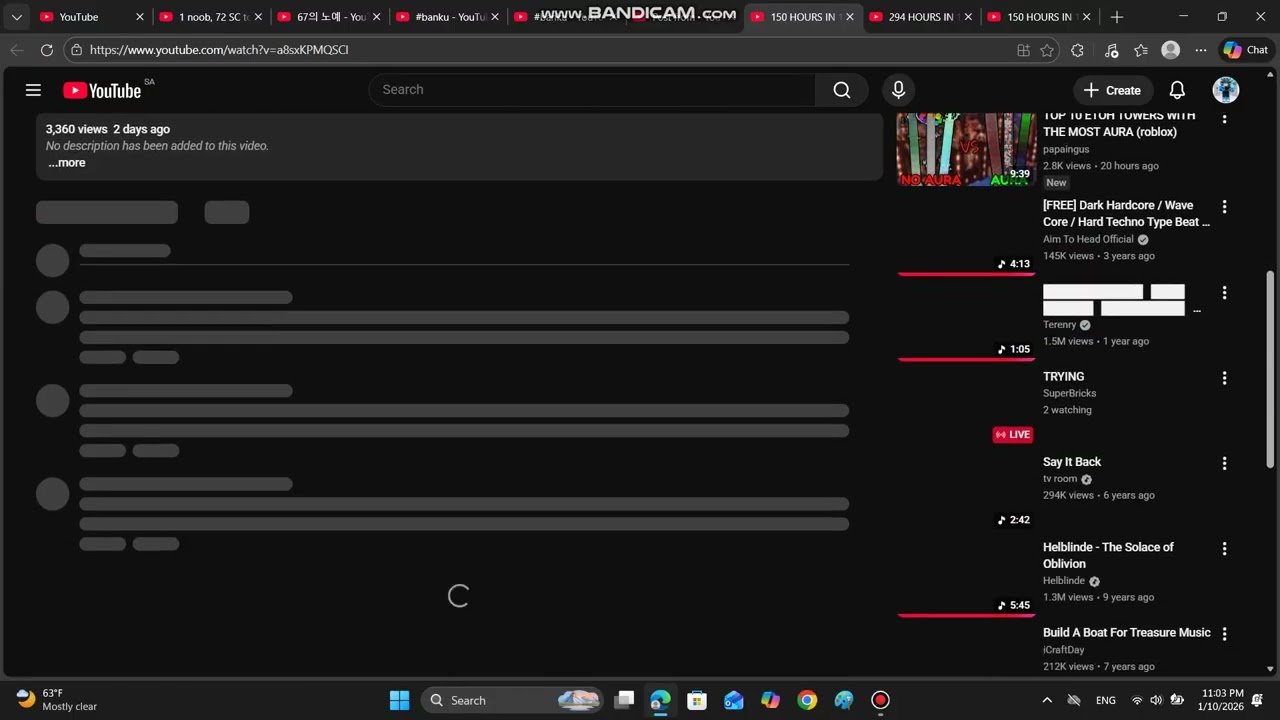Open Dark Hardcore Techno Type Beat video
This screenshot has height=720, width=1280.
pos(1126,214)
